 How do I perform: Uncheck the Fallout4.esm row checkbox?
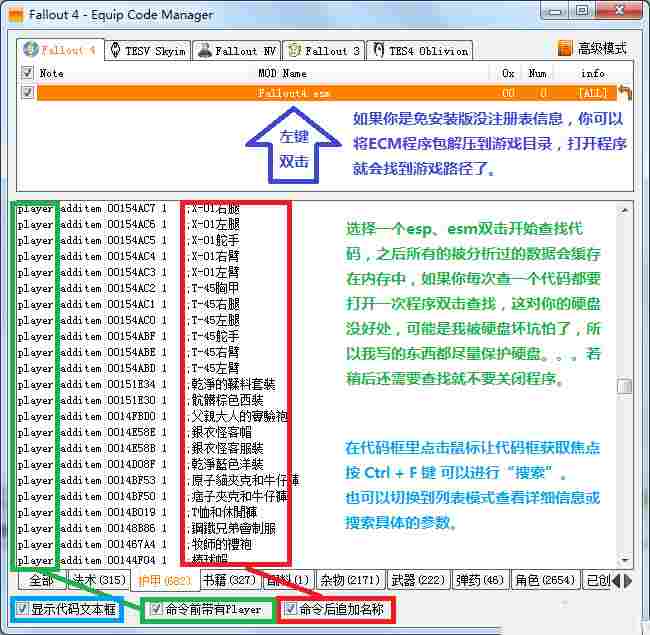(x=27, y=92)
